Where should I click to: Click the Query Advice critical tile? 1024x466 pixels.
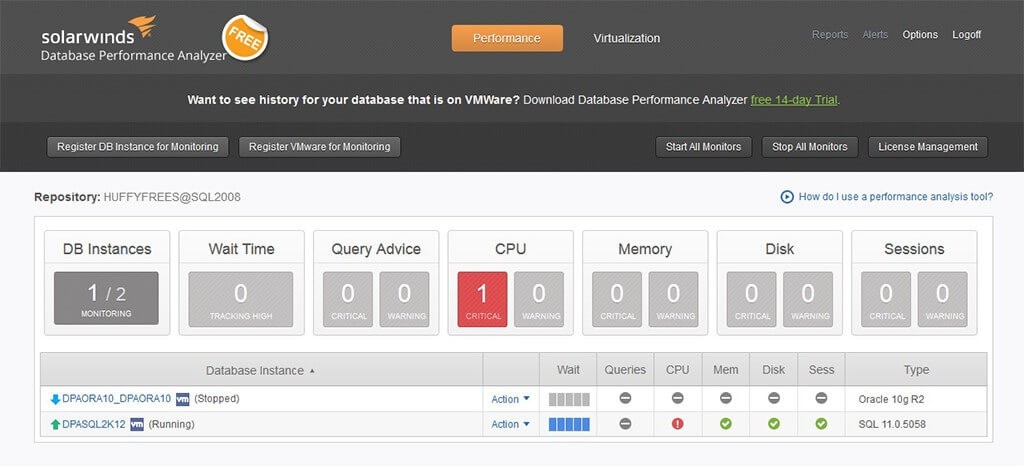[348, 299]
